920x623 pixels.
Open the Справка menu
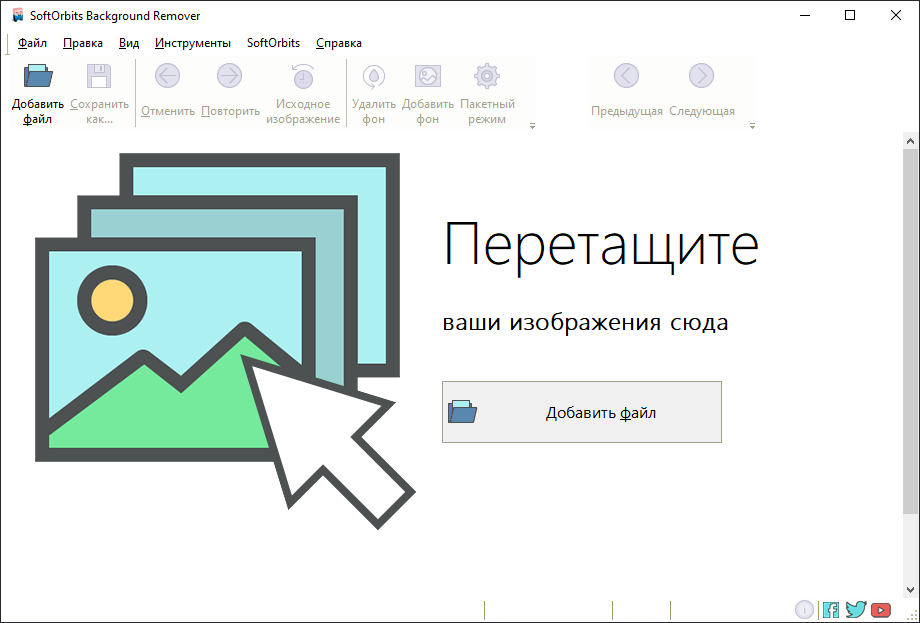click(x=339, y=43)
